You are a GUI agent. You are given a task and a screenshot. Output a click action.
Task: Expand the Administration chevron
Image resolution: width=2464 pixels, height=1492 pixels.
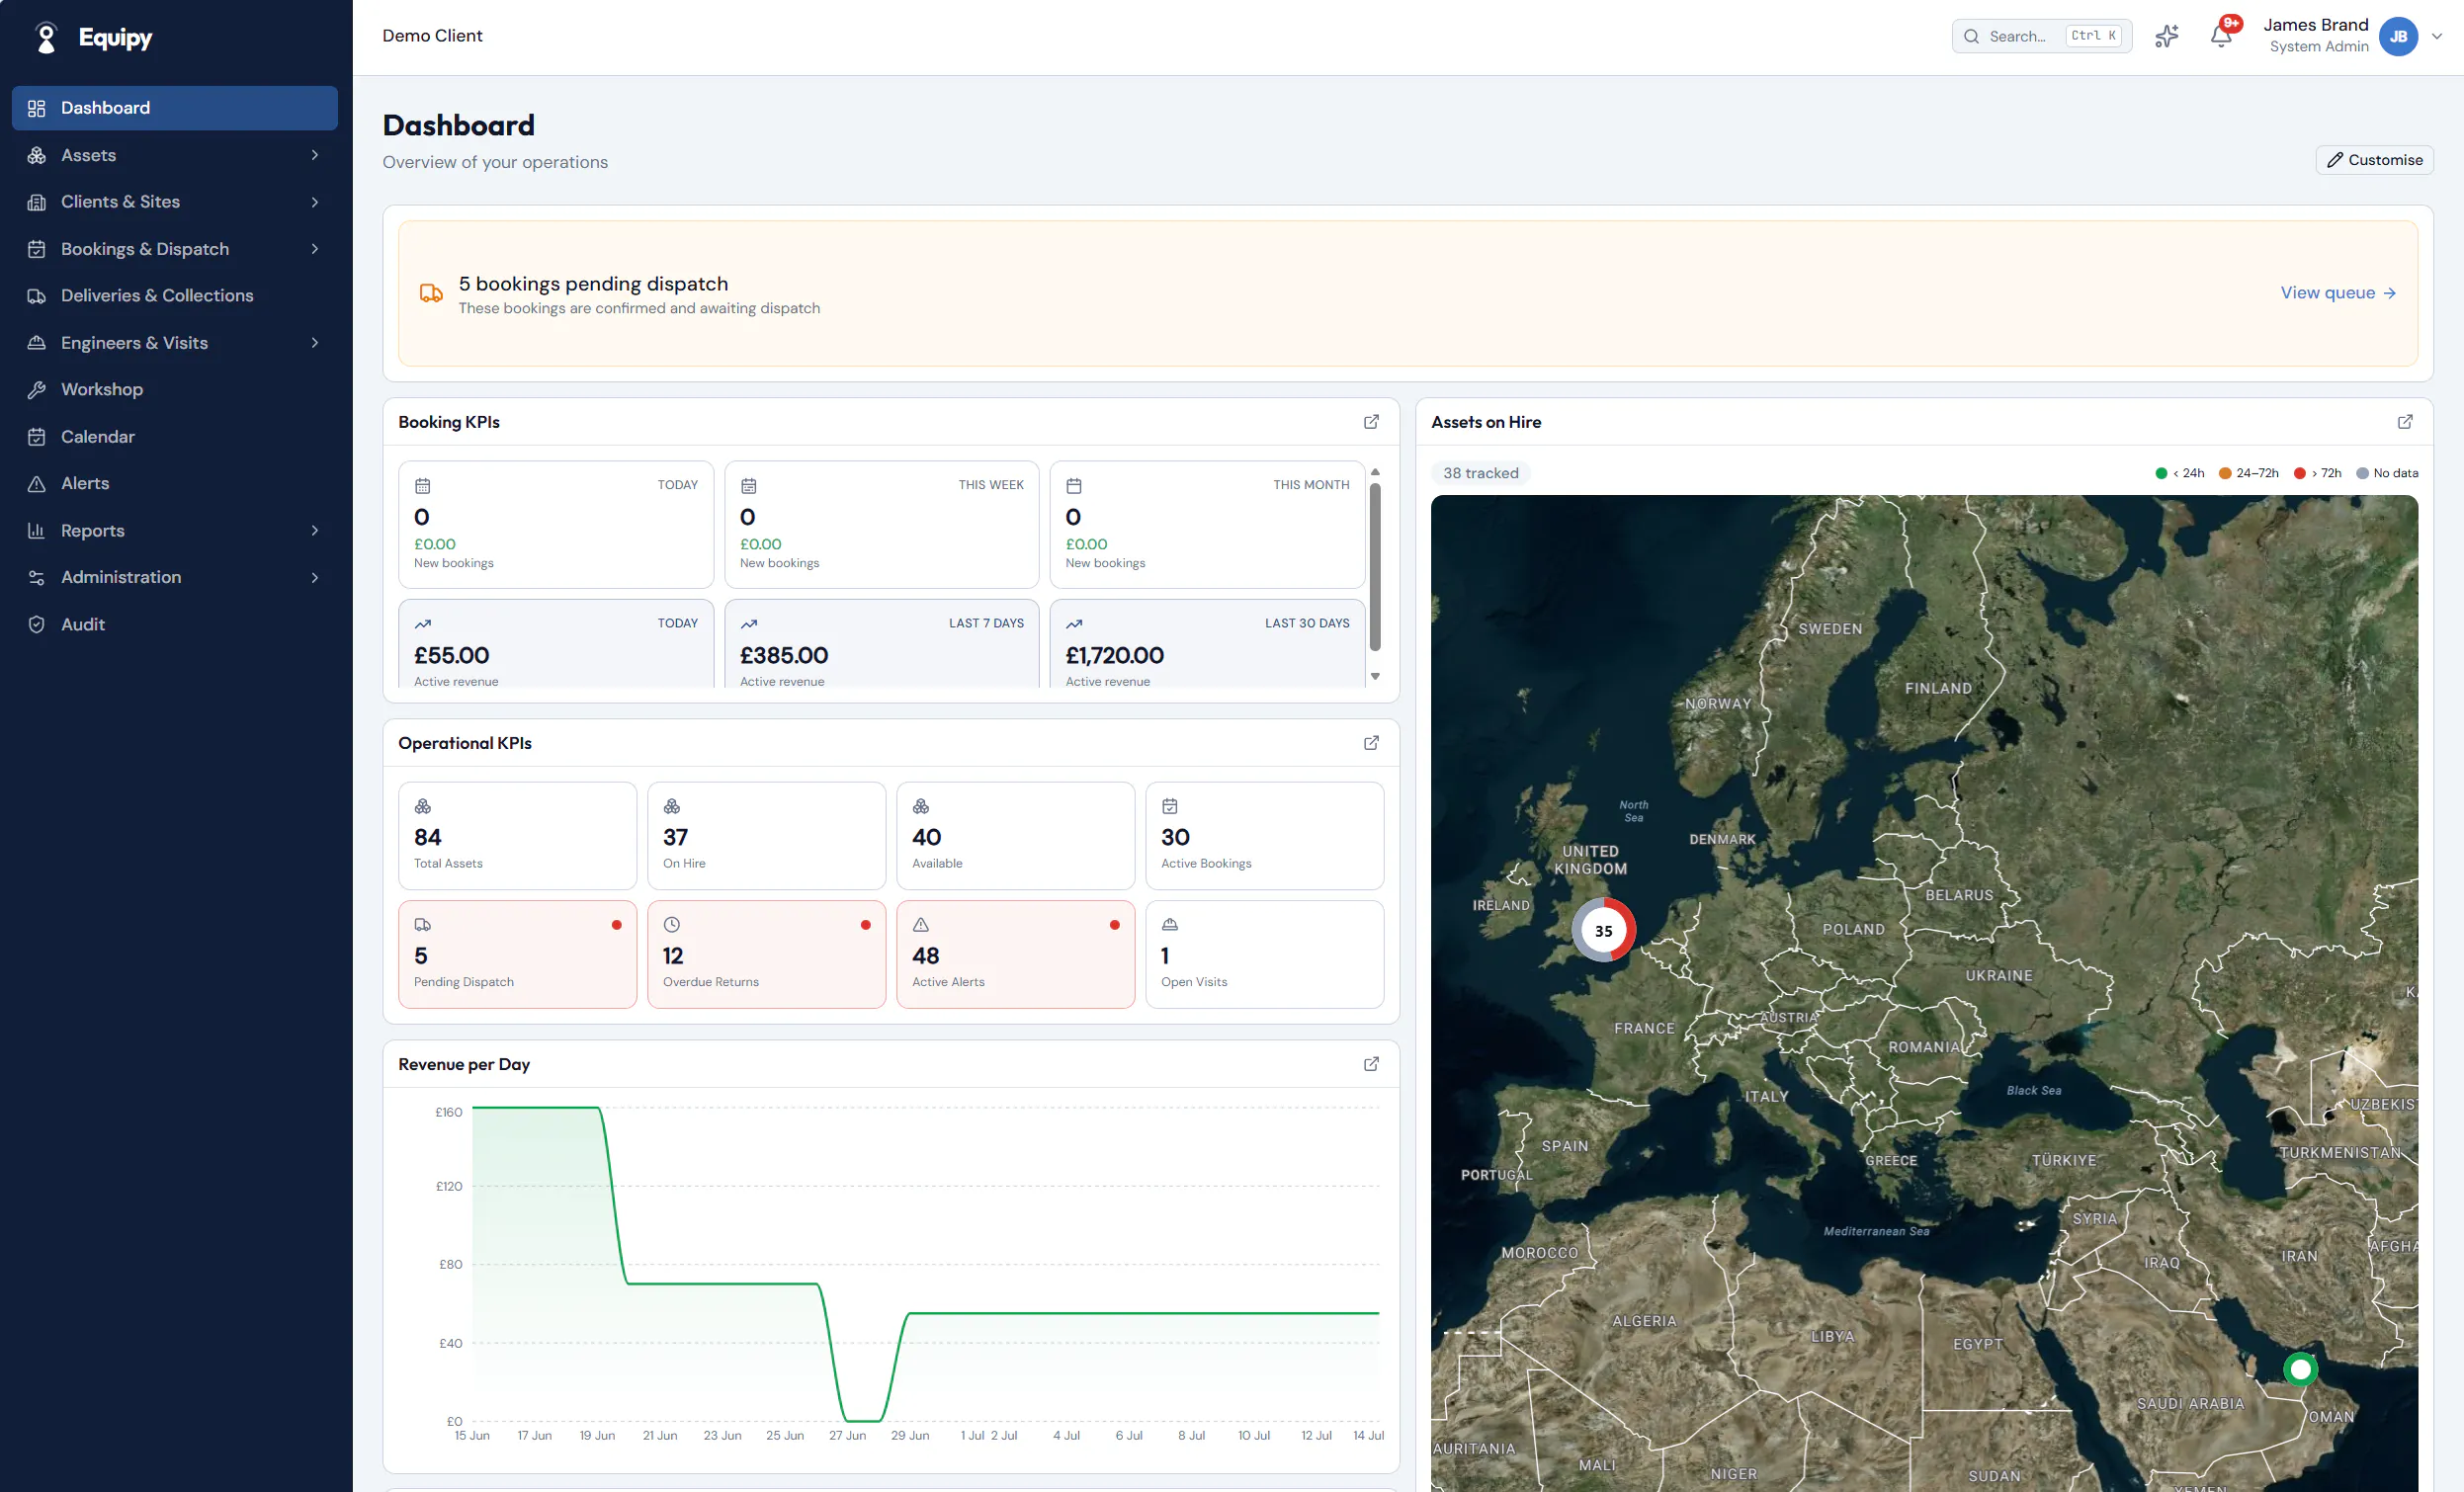click(315, 578)
